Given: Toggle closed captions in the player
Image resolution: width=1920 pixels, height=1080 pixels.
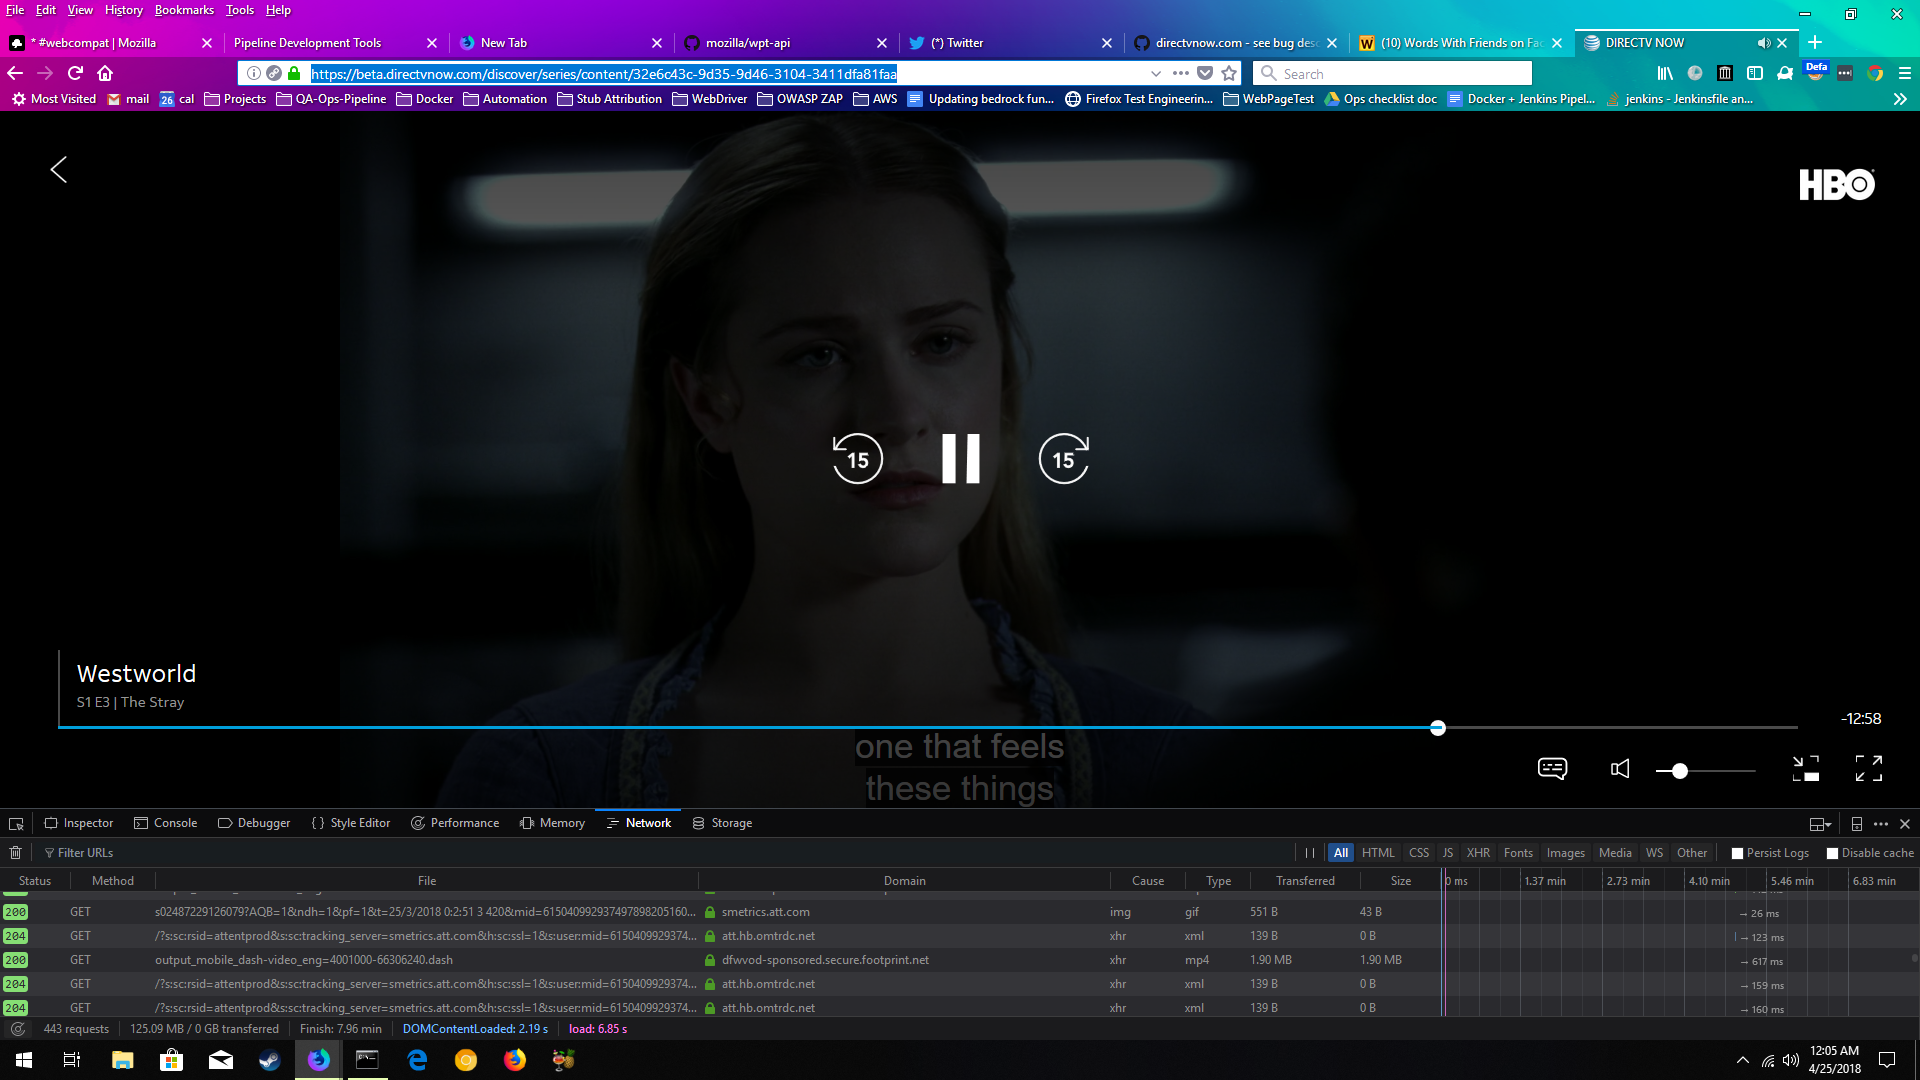Looking at the screenshot, I should coord(1552,768).
